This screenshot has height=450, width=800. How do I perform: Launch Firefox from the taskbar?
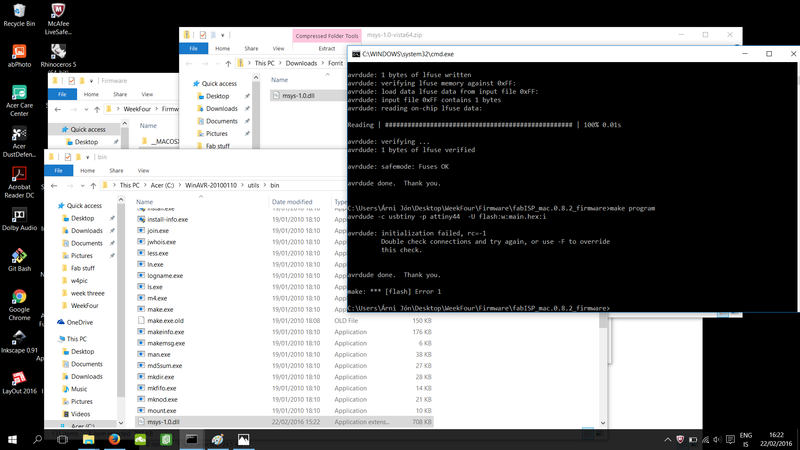click(x=114, y=439)
